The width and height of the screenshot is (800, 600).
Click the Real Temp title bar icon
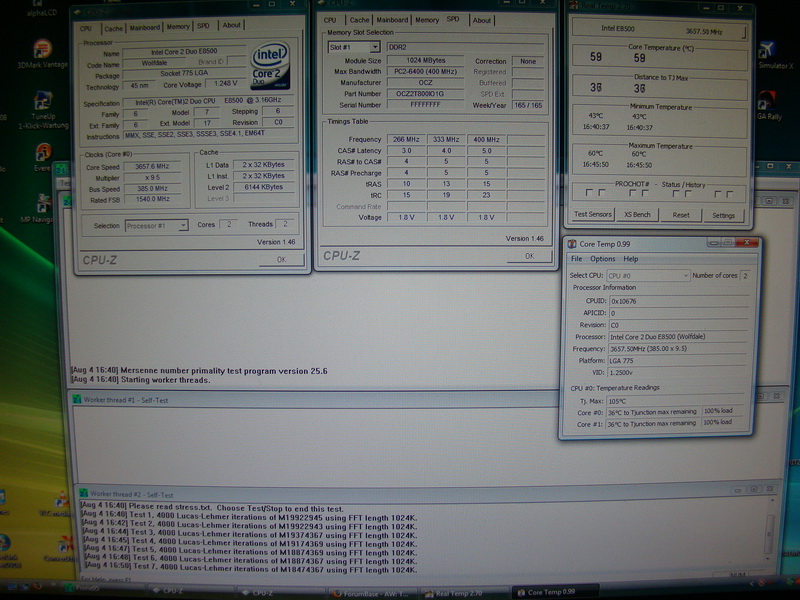(573, 6)
